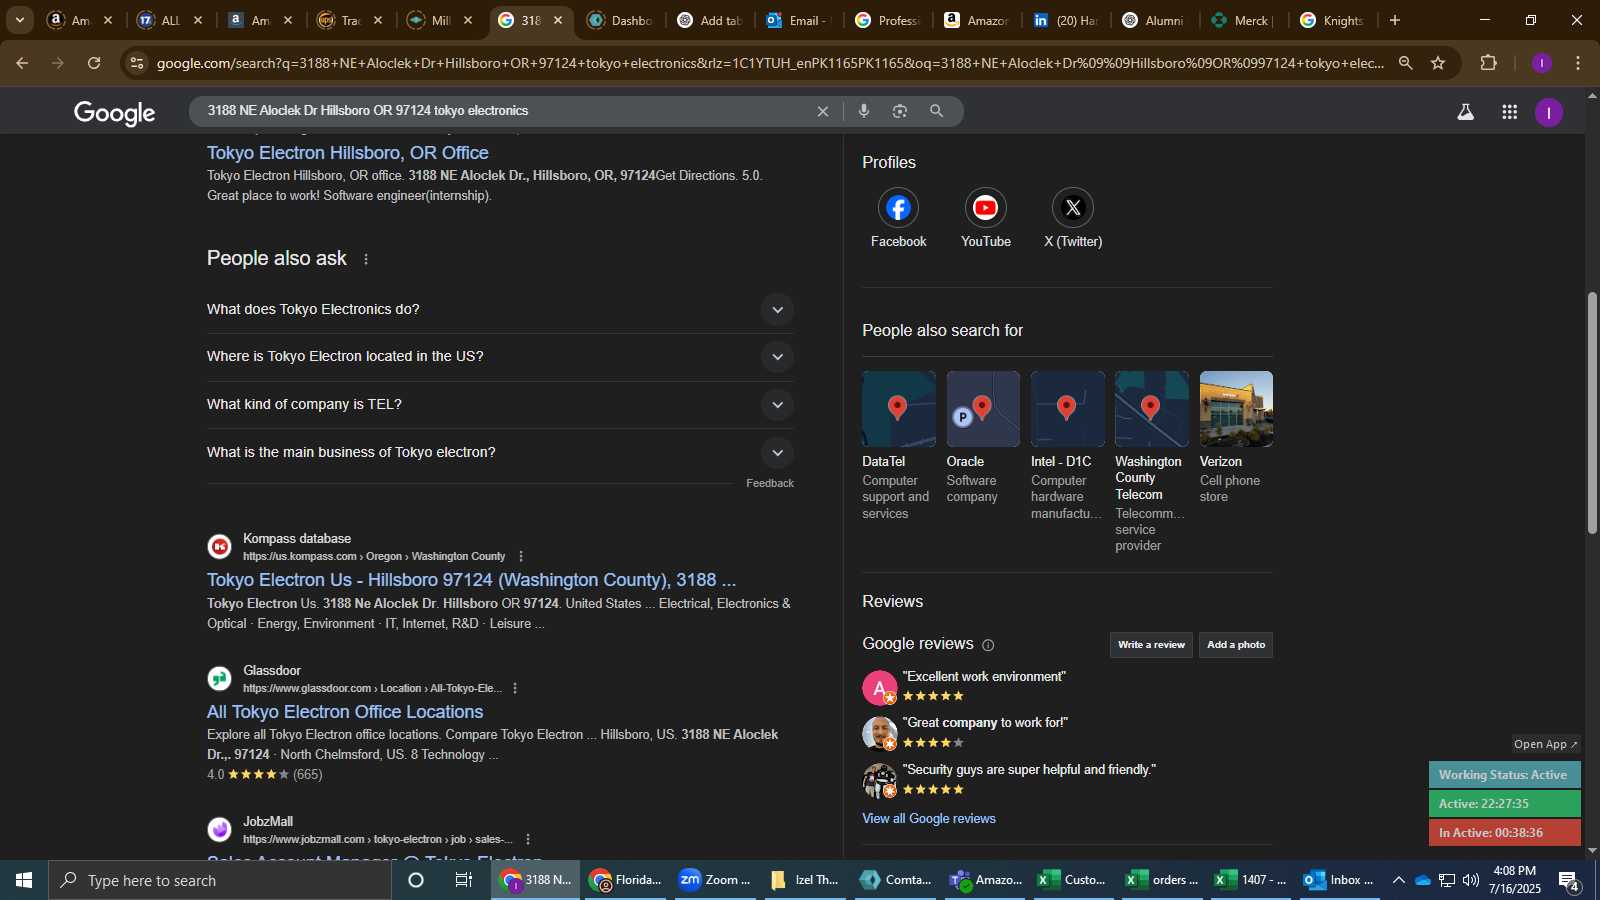Bookmark this page with star icon
This screenshot has height=900, width=1600.
(1438, 63)
